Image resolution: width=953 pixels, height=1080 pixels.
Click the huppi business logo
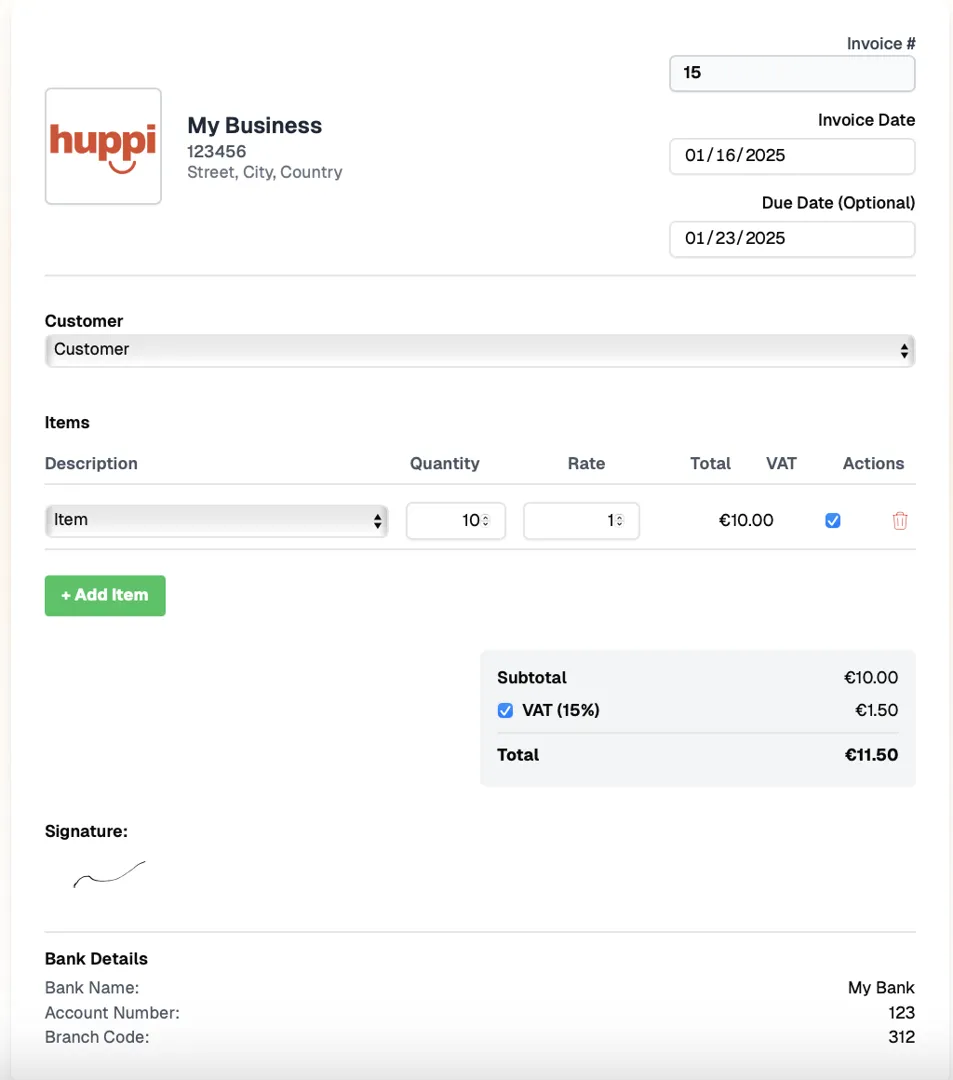tap(103, 146)
